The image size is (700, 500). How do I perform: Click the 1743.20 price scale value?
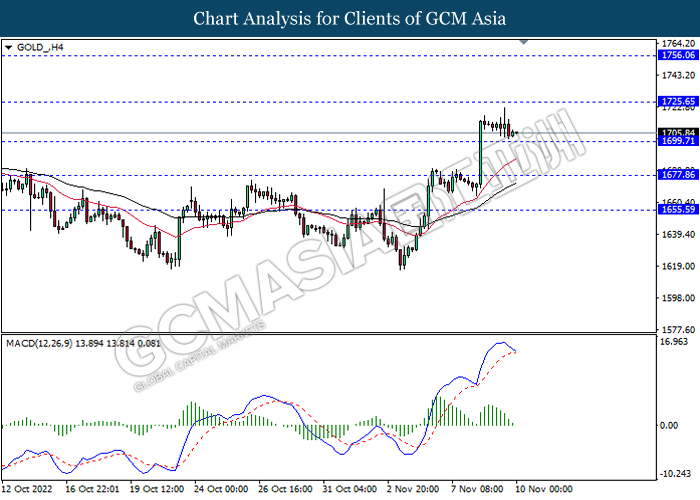[x=678, y=75]
